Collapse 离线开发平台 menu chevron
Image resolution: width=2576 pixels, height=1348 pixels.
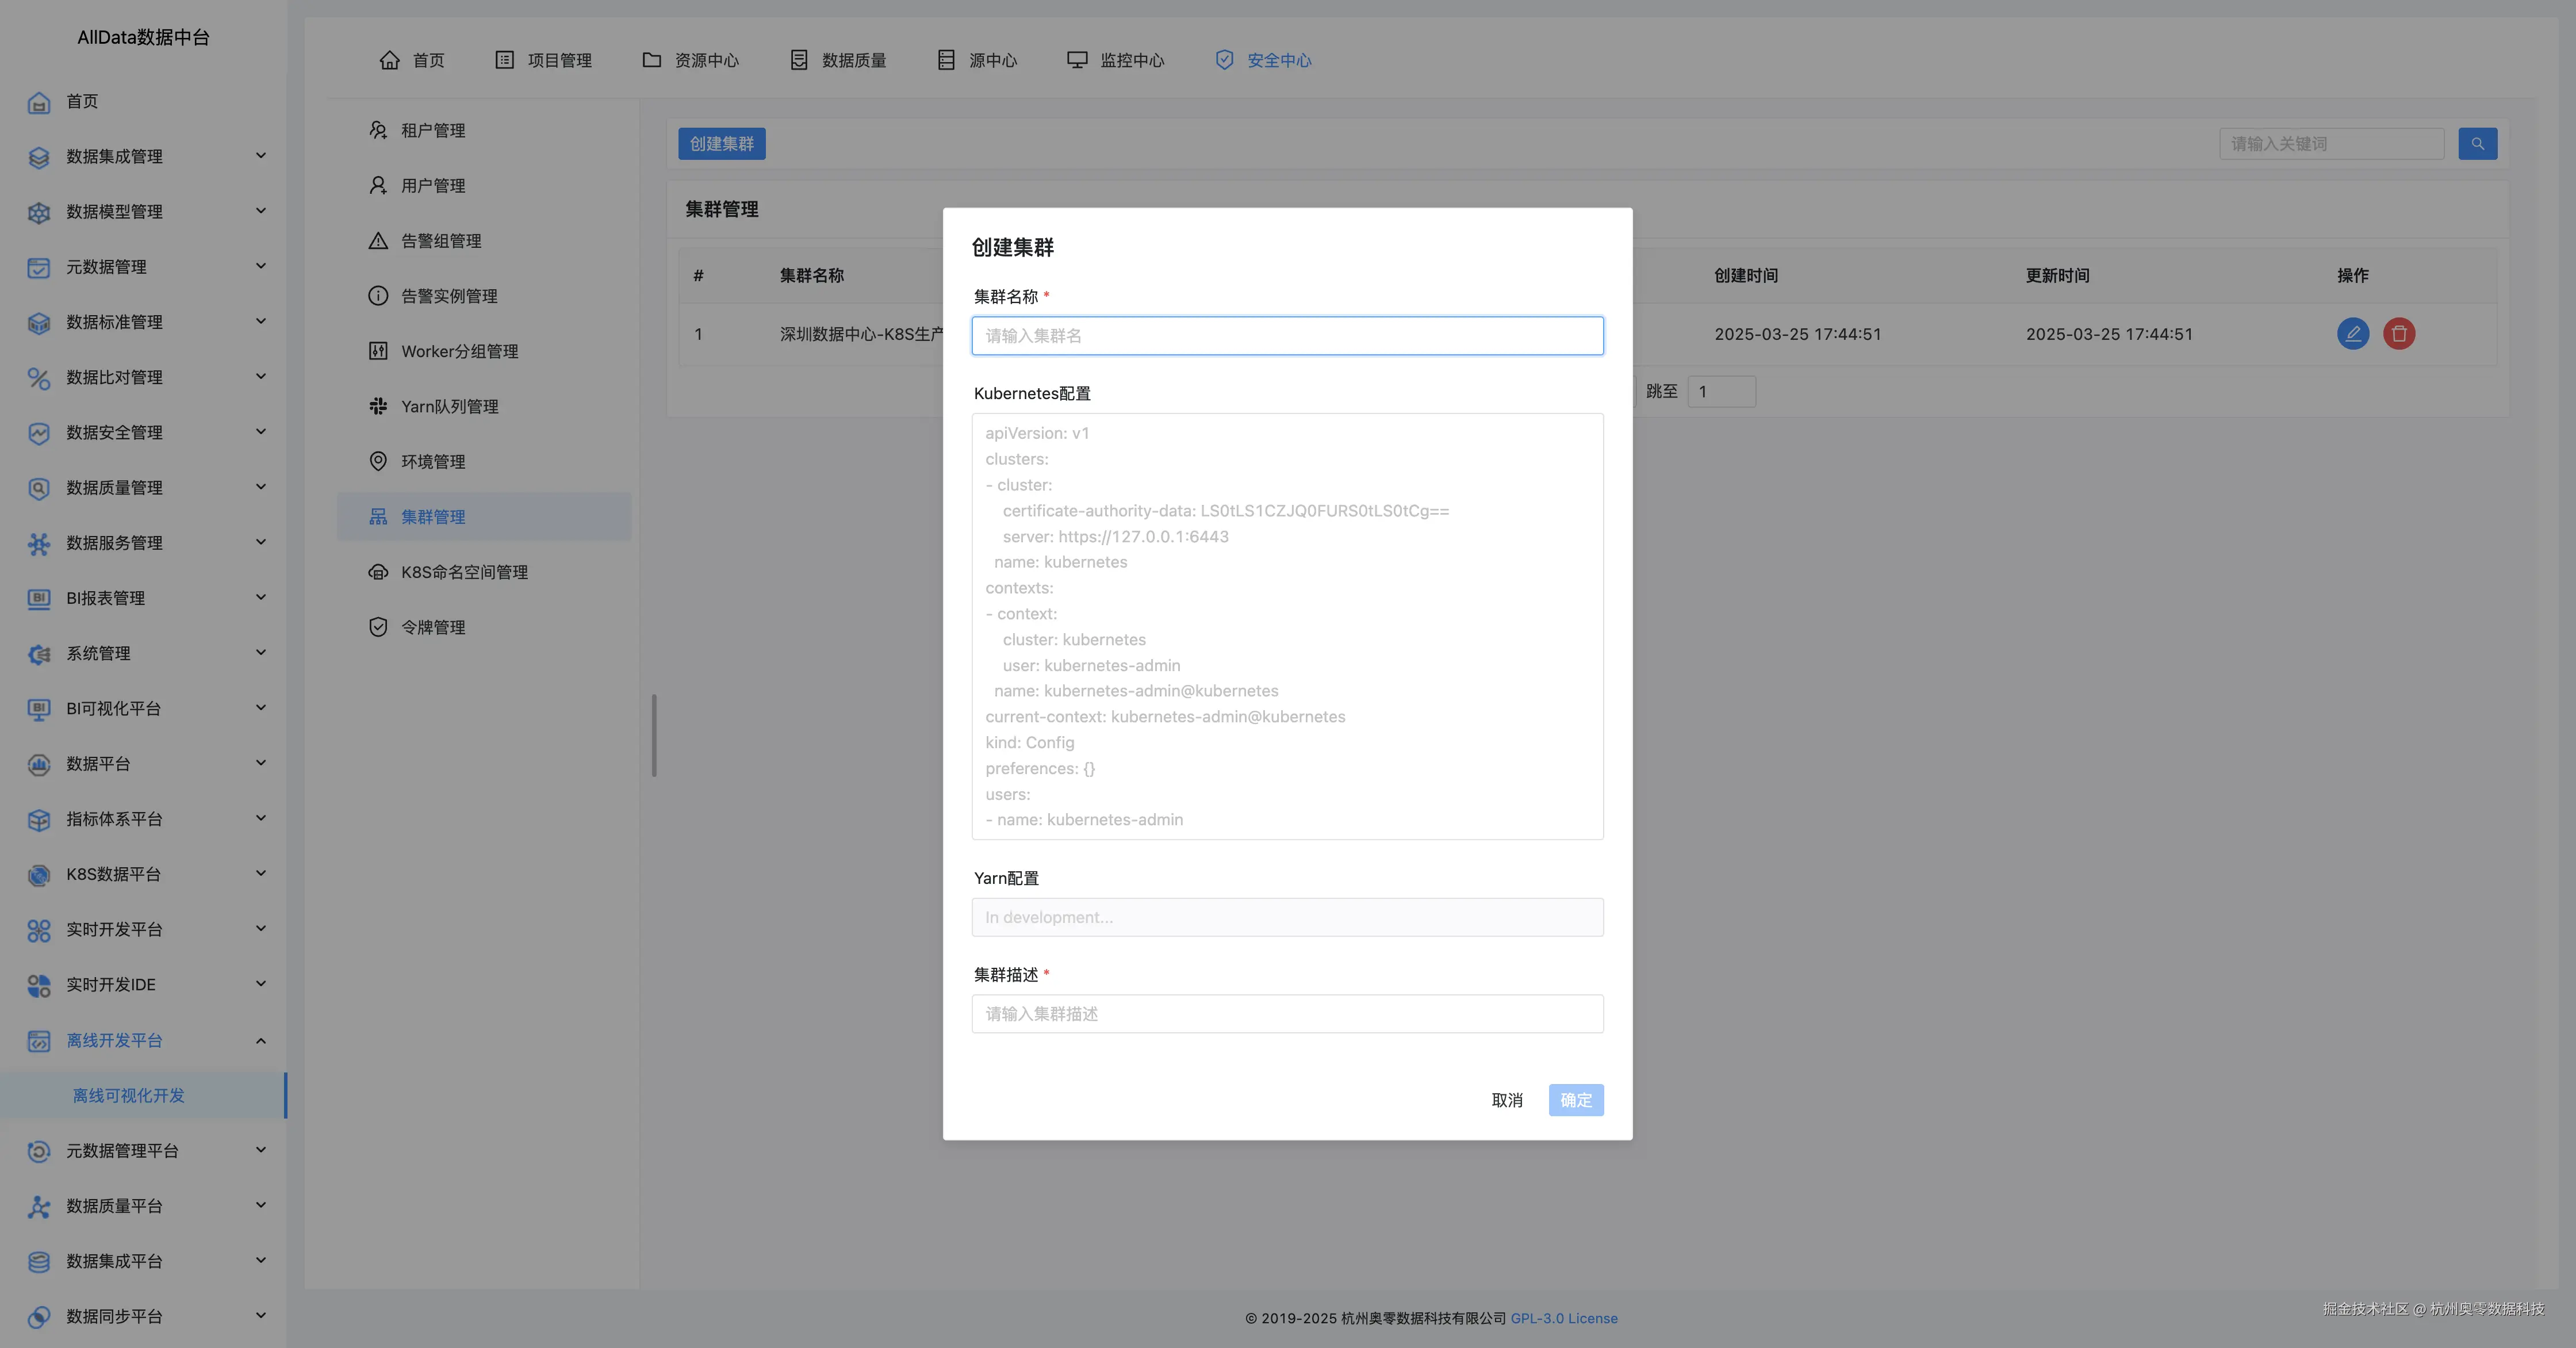[261, 1040]
